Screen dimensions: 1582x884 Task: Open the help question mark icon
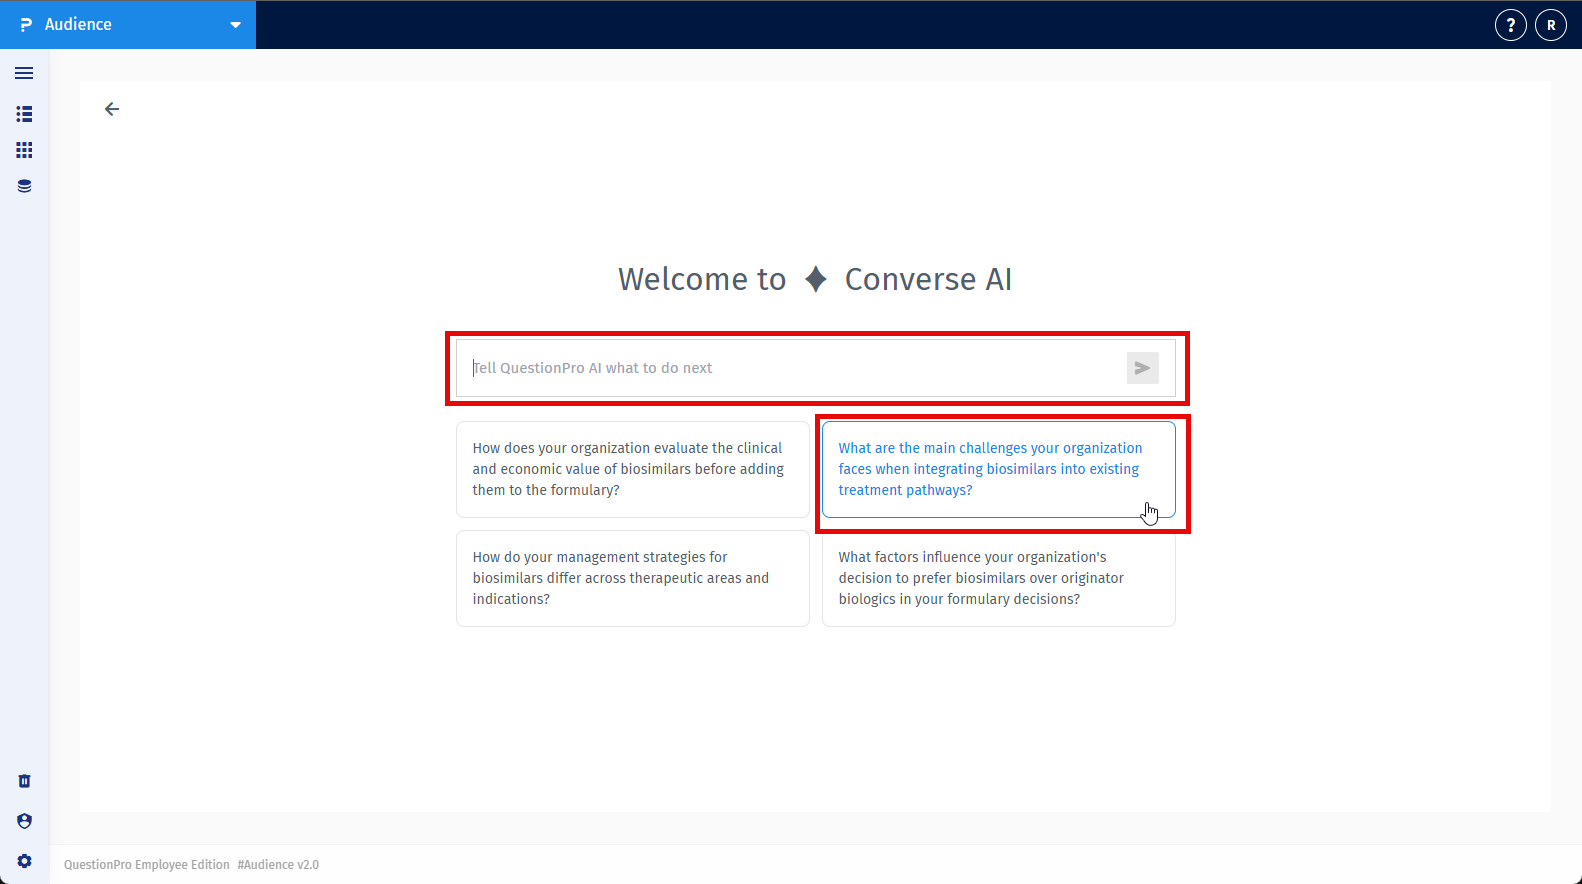[1510, 25]
